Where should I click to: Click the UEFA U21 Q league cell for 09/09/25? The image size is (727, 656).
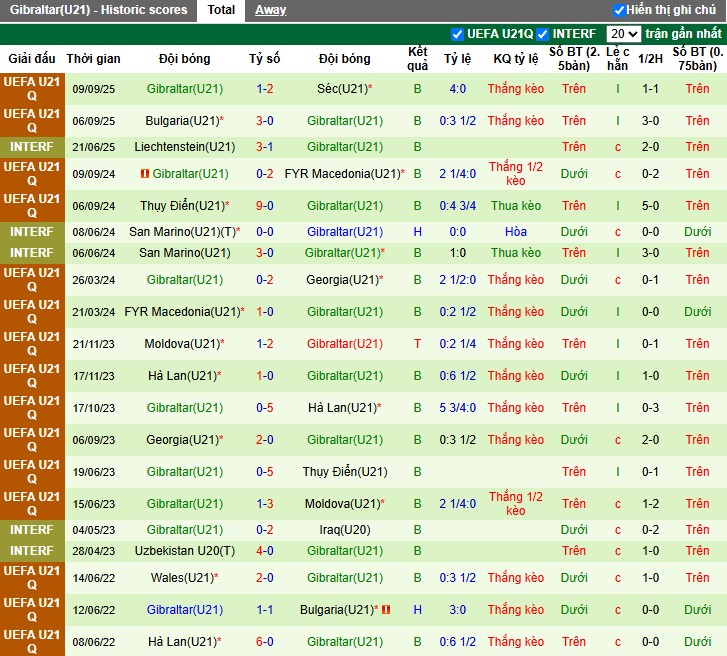[32, 89]
